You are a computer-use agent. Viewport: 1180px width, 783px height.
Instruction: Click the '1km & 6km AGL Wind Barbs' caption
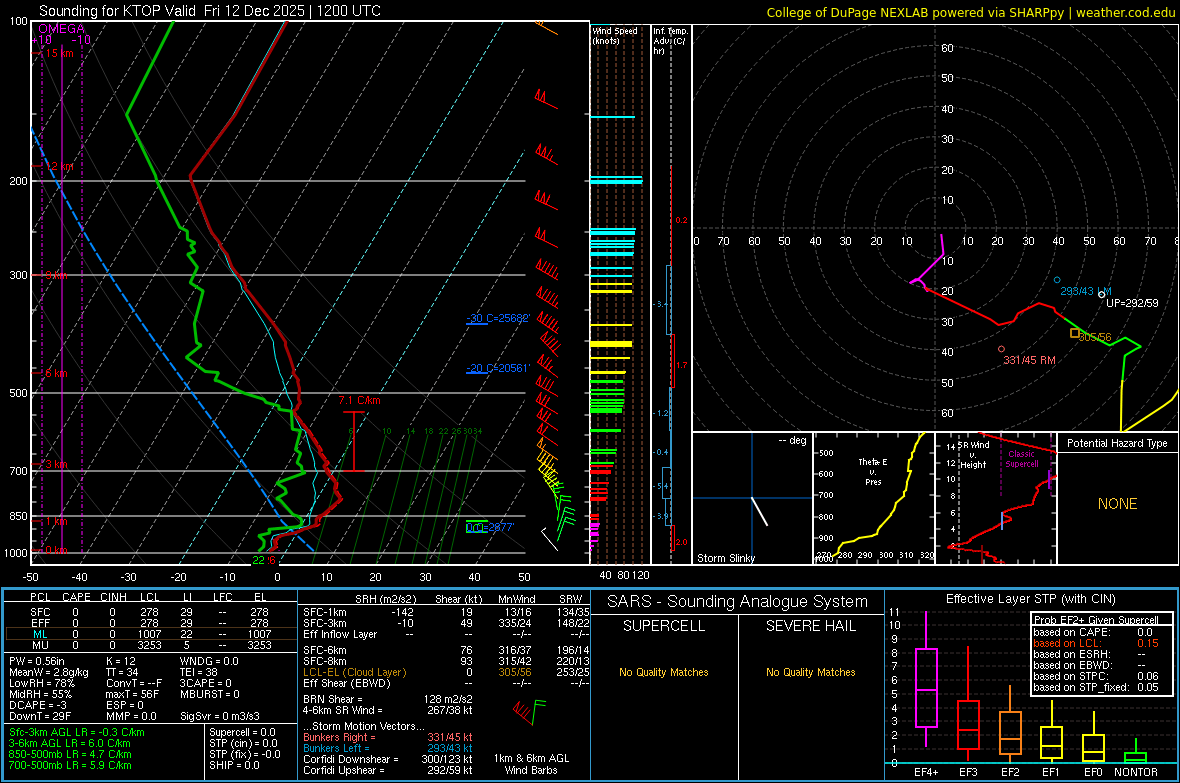coord(531,764)
